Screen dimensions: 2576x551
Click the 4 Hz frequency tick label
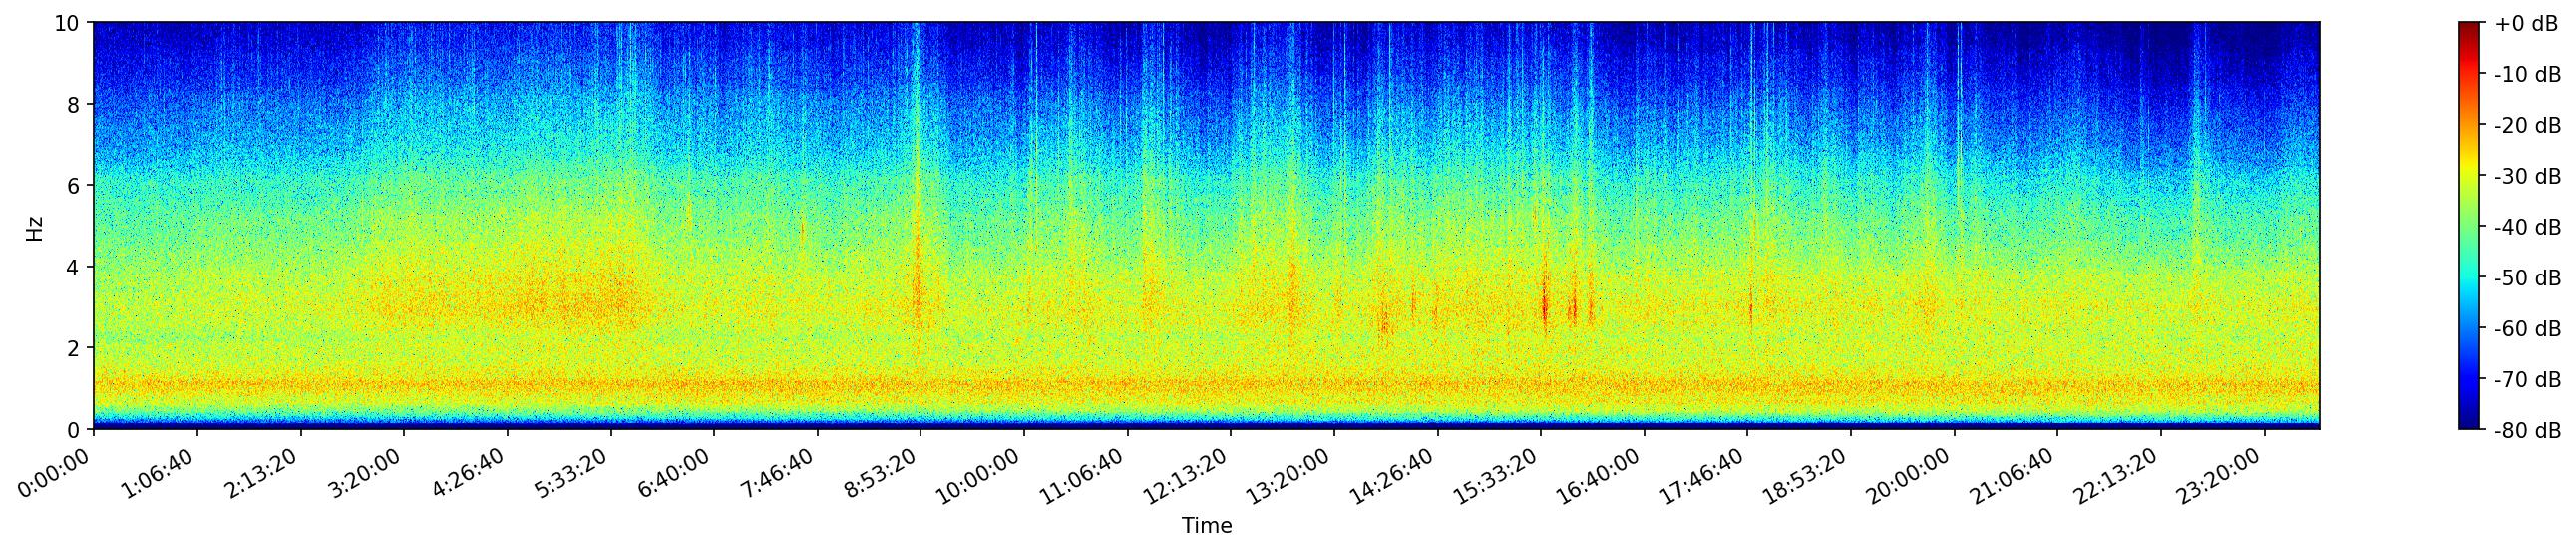pyautogui.click(x=76, y=267)
